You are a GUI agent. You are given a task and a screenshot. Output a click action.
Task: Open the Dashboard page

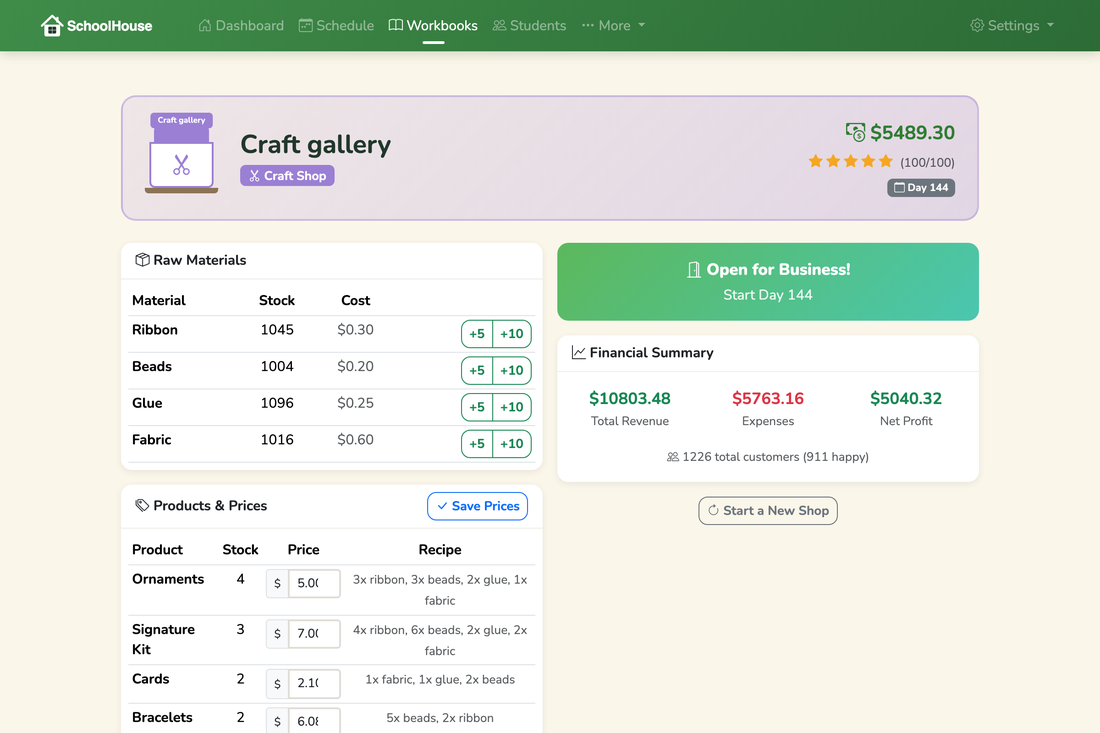click(x=241, y=25)
